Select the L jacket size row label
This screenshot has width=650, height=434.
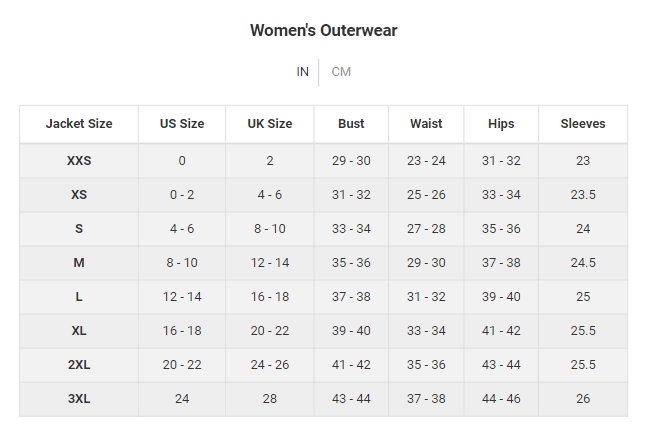pos(79,297)
